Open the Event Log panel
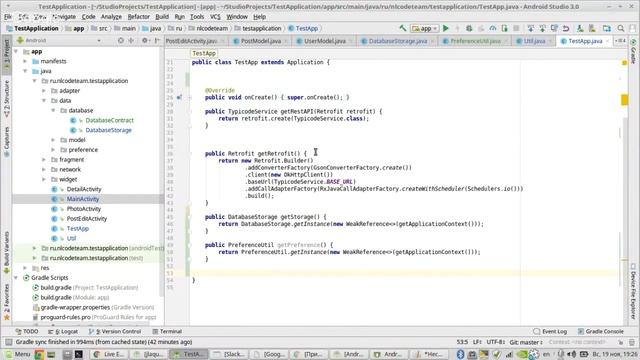The image size is (640, 360). [x=550, y=331]
